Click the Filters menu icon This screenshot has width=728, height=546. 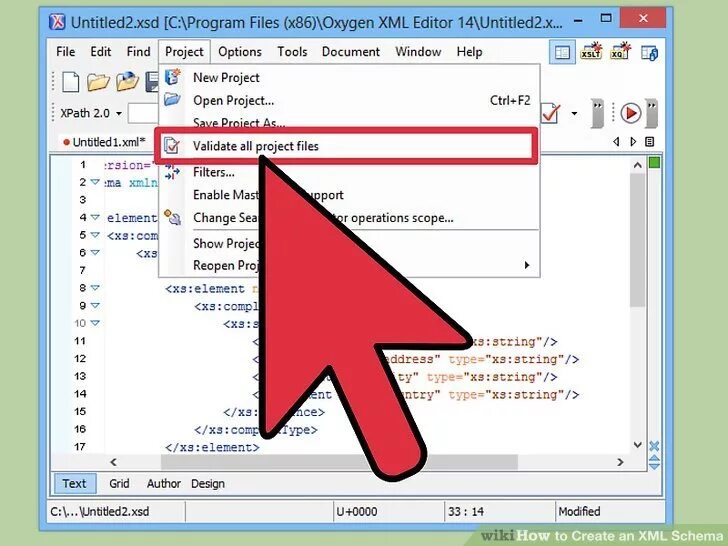[x=172, y=172]
